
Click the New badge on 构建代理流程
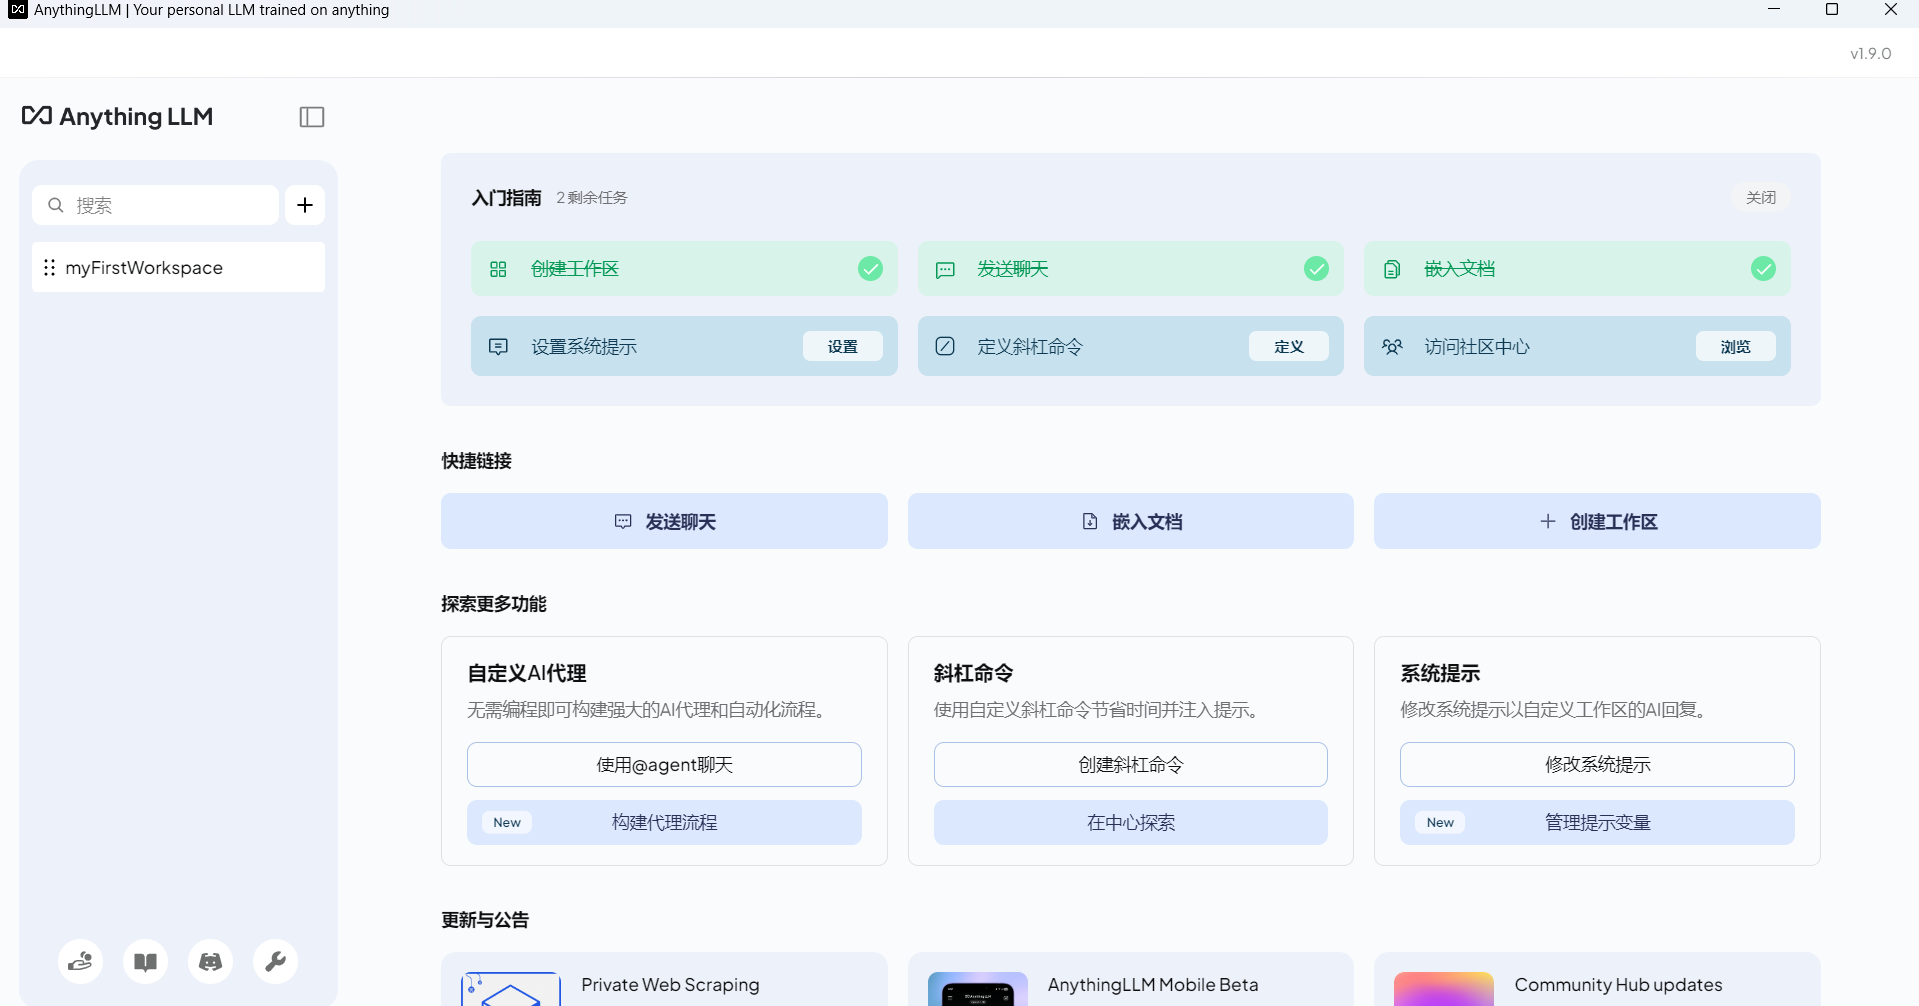(507, 823)
